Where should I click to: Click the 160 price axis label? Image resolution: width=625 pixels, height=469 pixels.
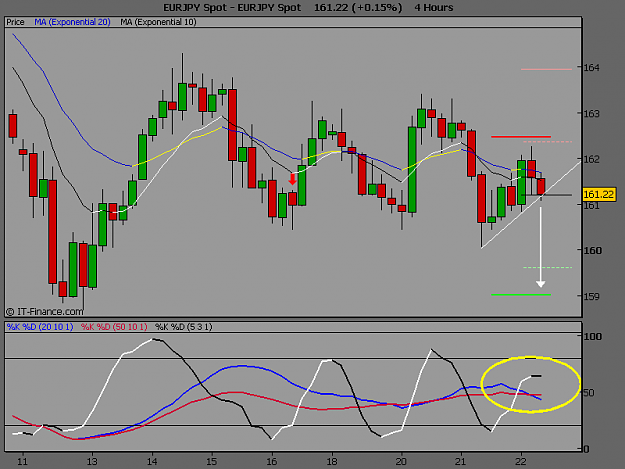(x=592, y=251)
